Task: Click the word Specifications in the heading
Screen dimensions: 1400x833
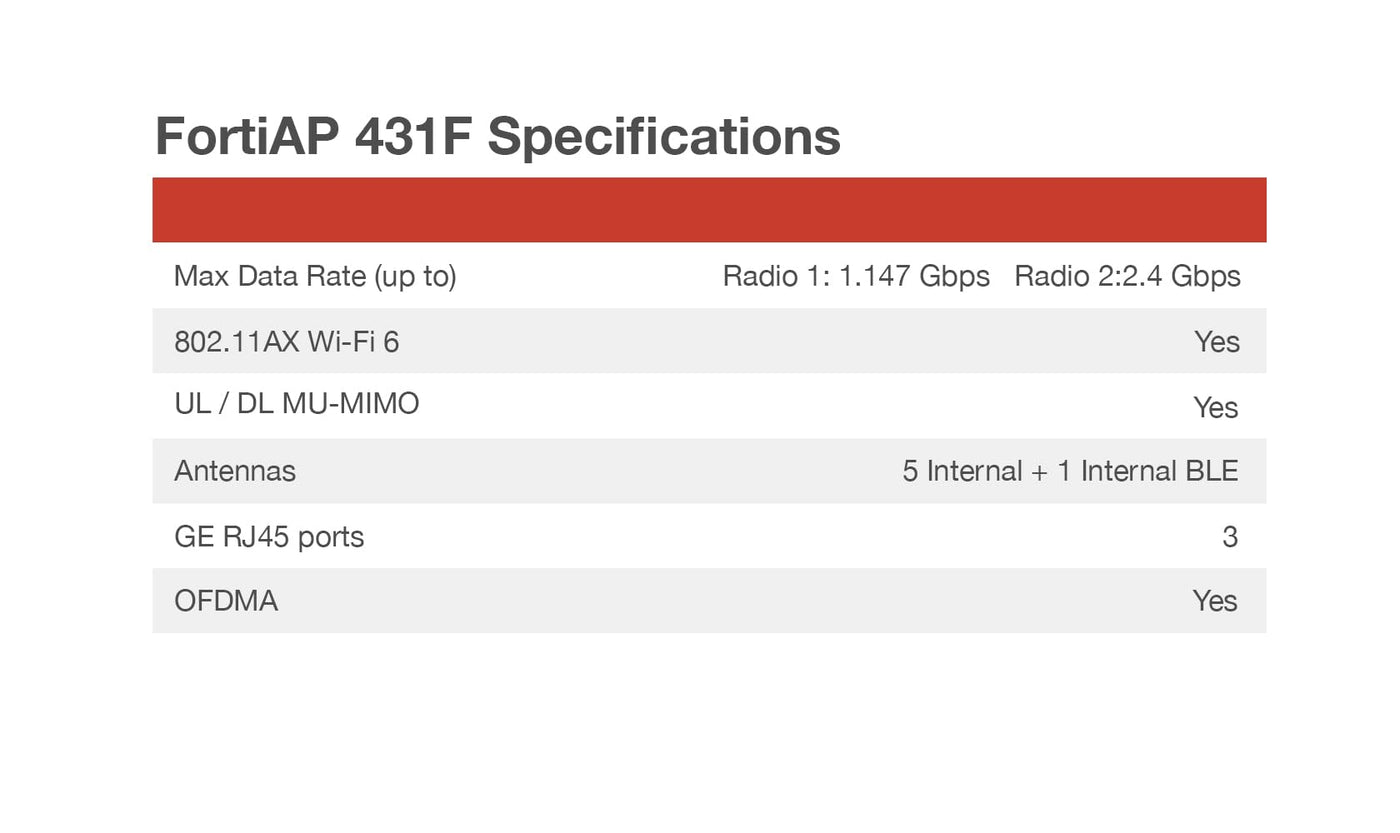Action: click(664, 138)
